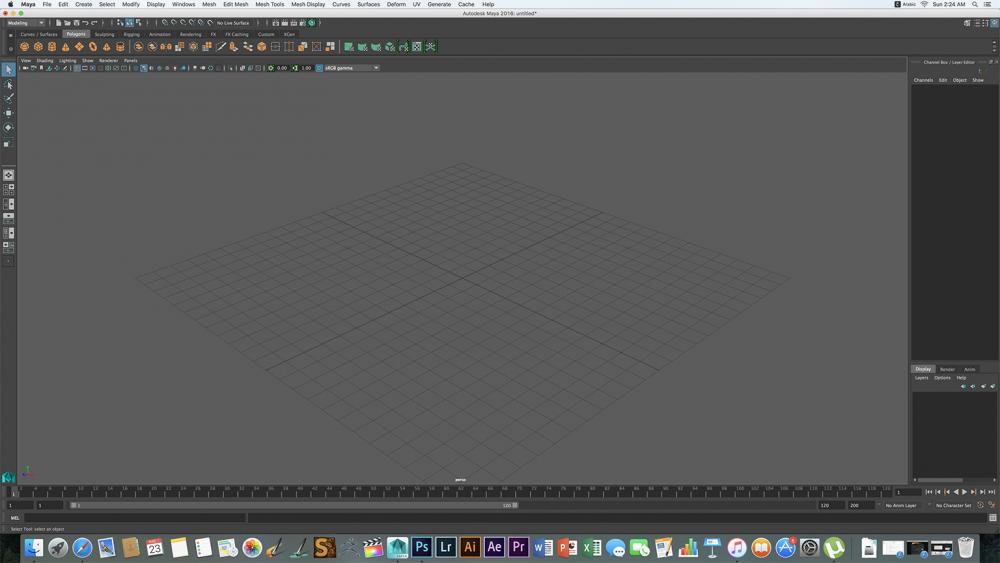The image size is (1000, 563).
Task: Jump to the start of playback range
Action: [929, 492]
